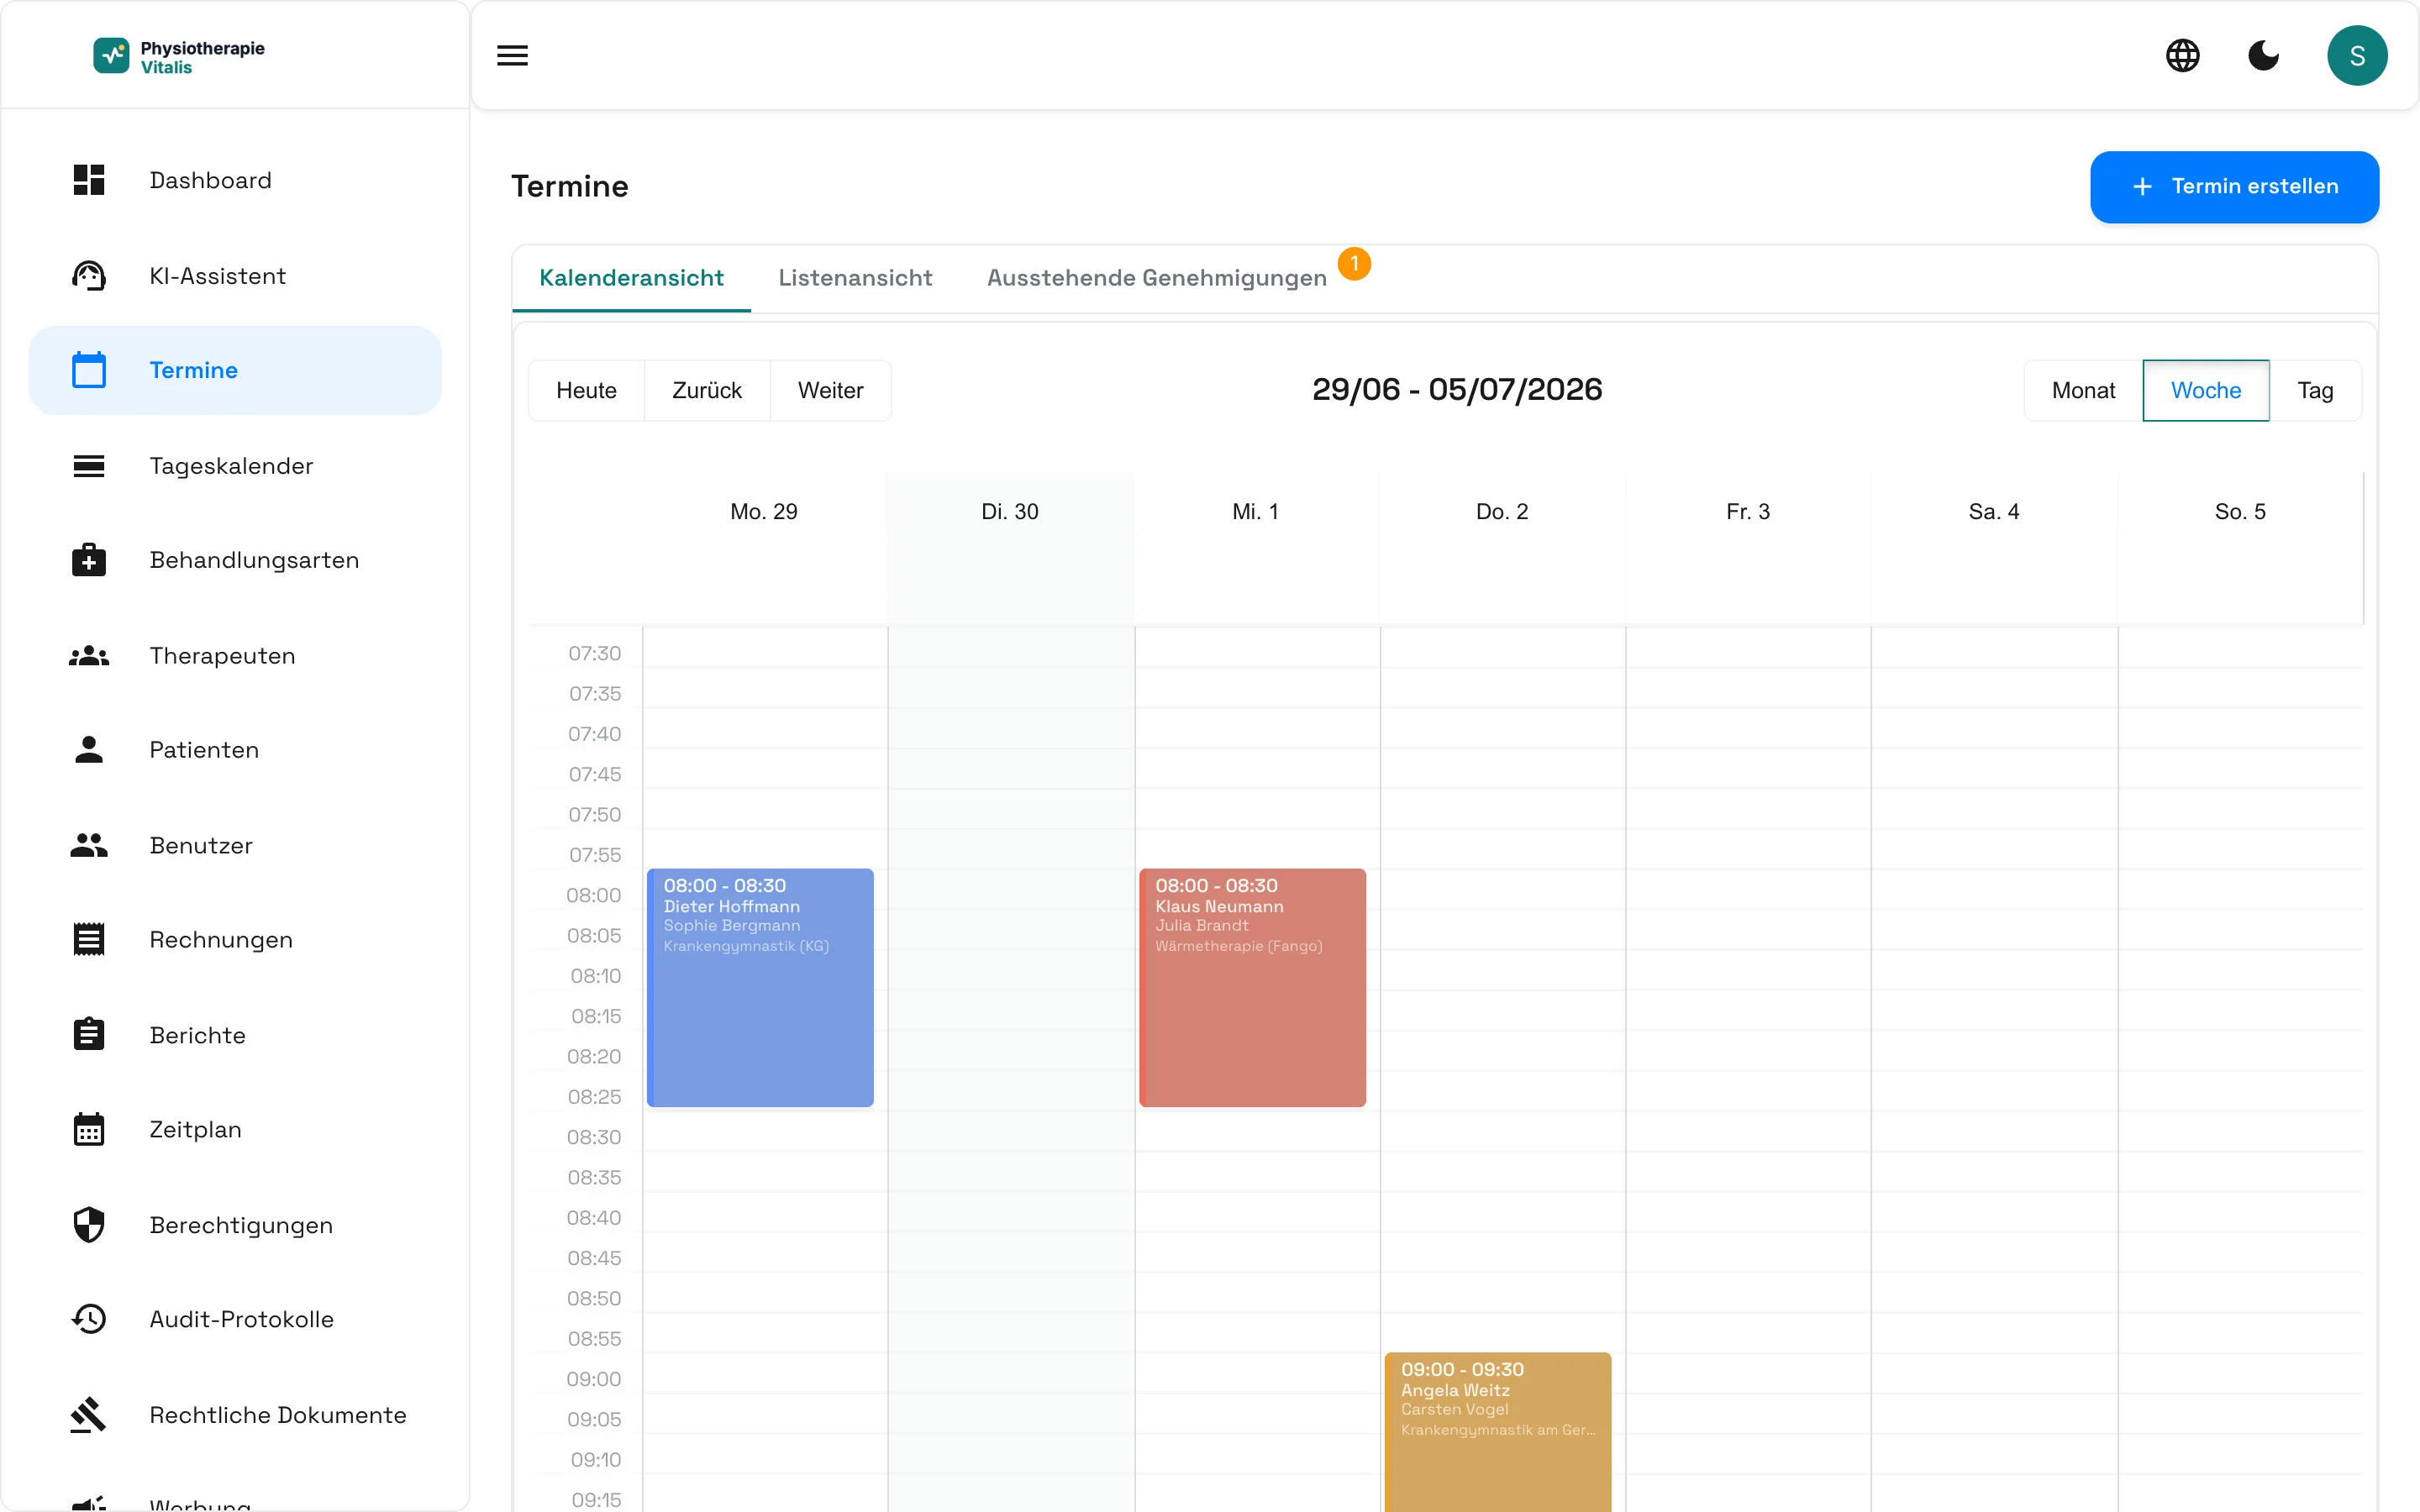Click Weiter to next week
The height and width of the screenshot is (1512, 2420).
[830, 391]
